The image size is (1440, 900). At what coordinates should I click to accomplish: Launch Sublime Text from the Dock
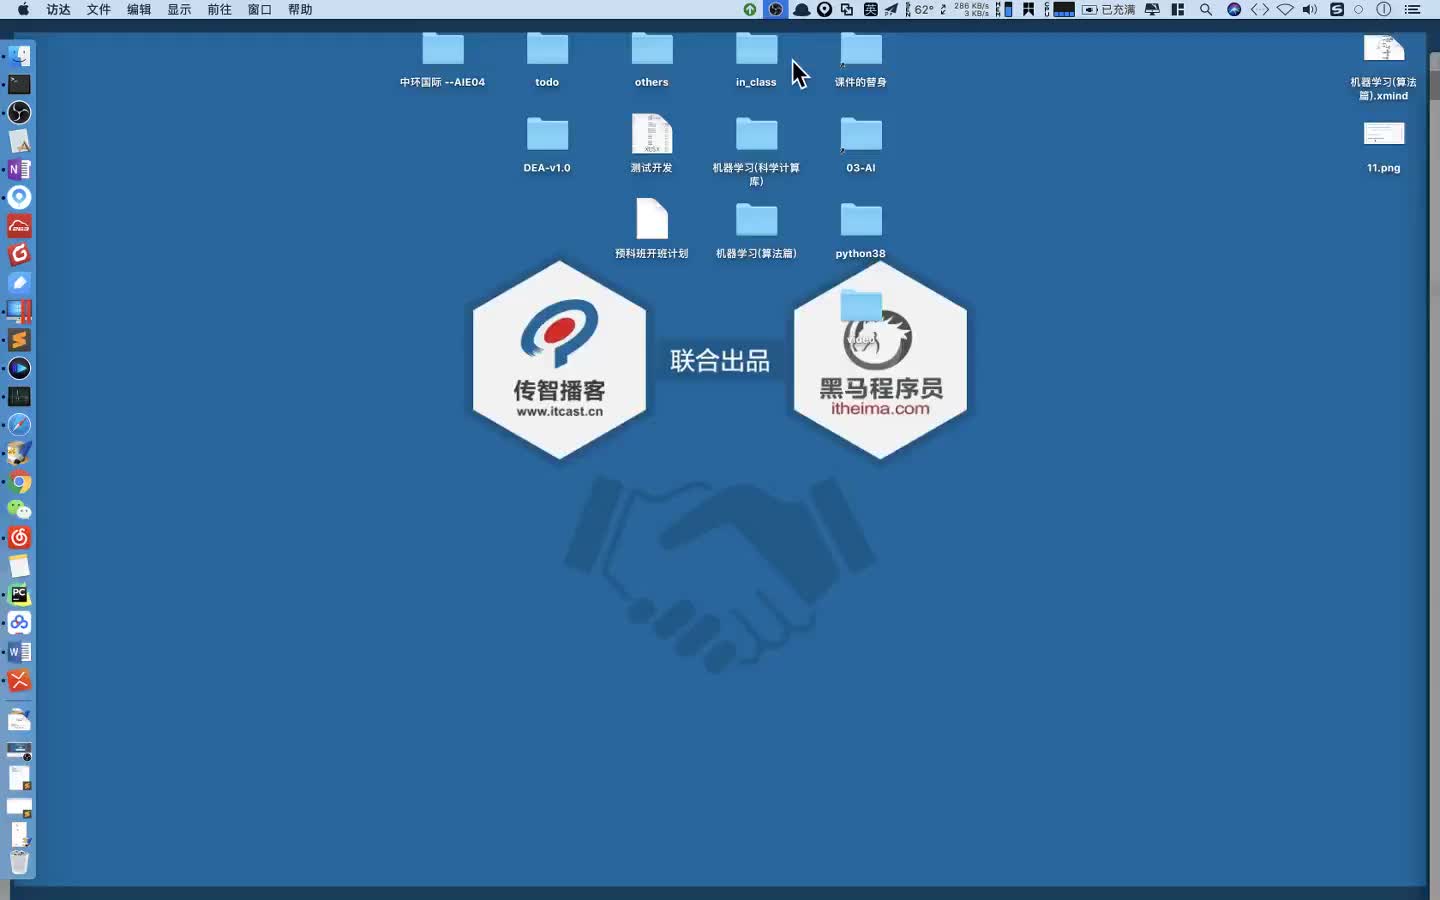19,340
